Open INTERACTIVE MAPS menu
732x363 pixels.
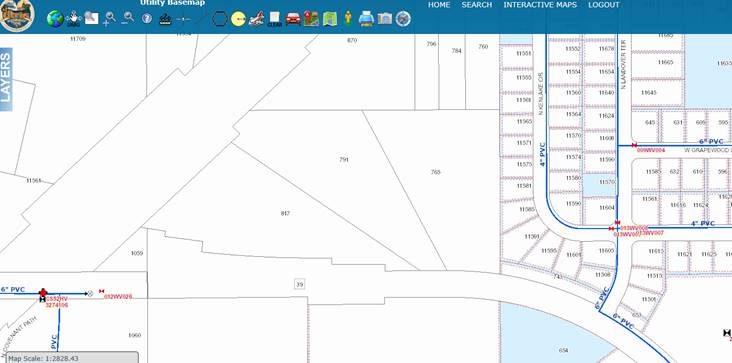540,5
